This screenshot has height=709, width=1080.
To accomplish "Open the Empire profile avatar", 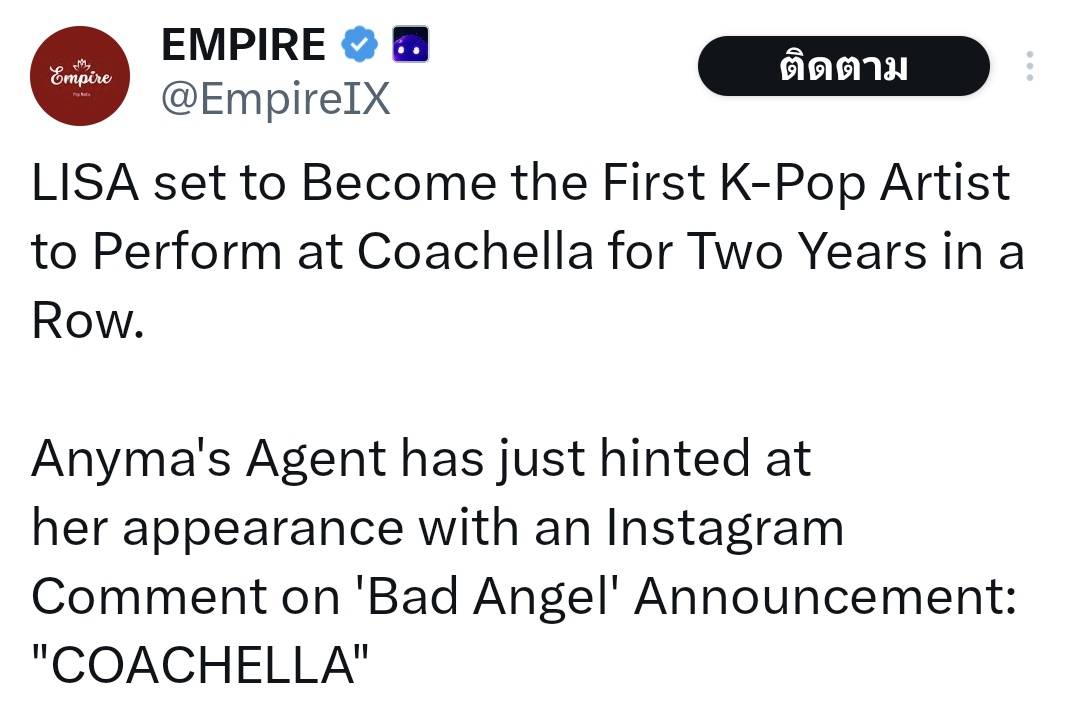I will [81, 76].
